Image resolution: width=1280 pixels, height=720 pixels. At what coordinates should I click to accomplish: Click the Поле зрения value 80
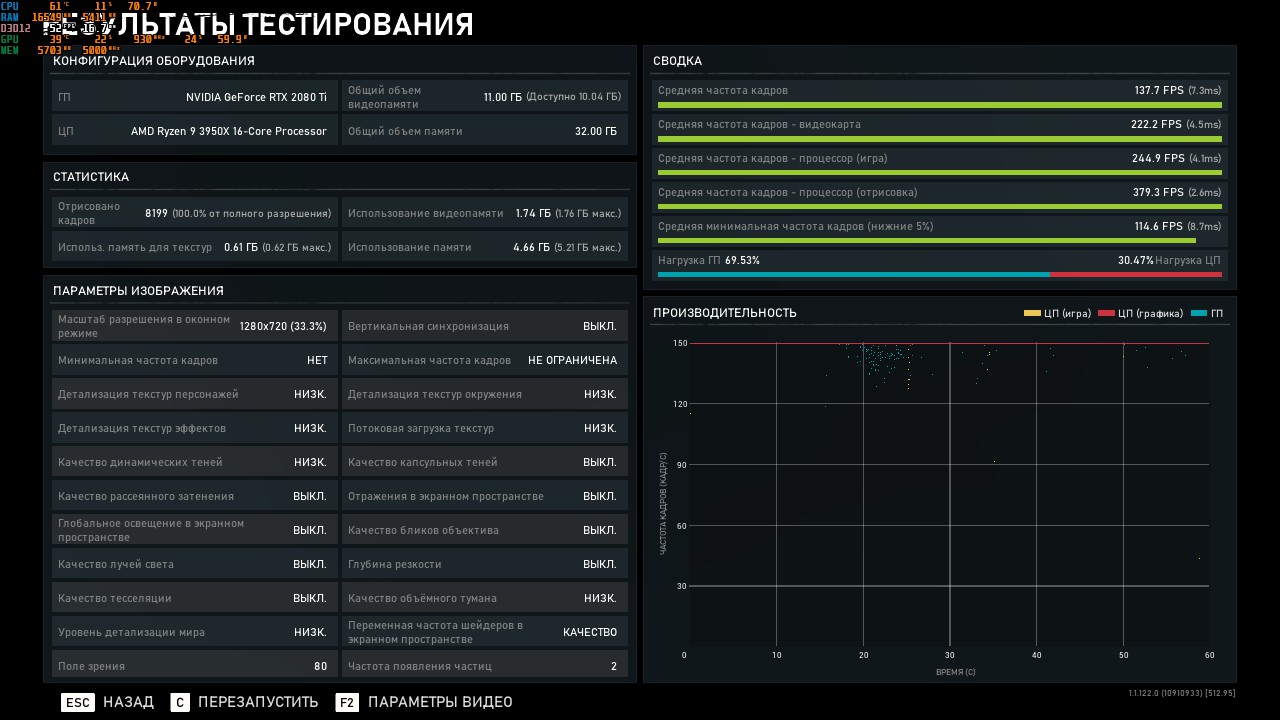pyautogui.click(x=320, y=666)
